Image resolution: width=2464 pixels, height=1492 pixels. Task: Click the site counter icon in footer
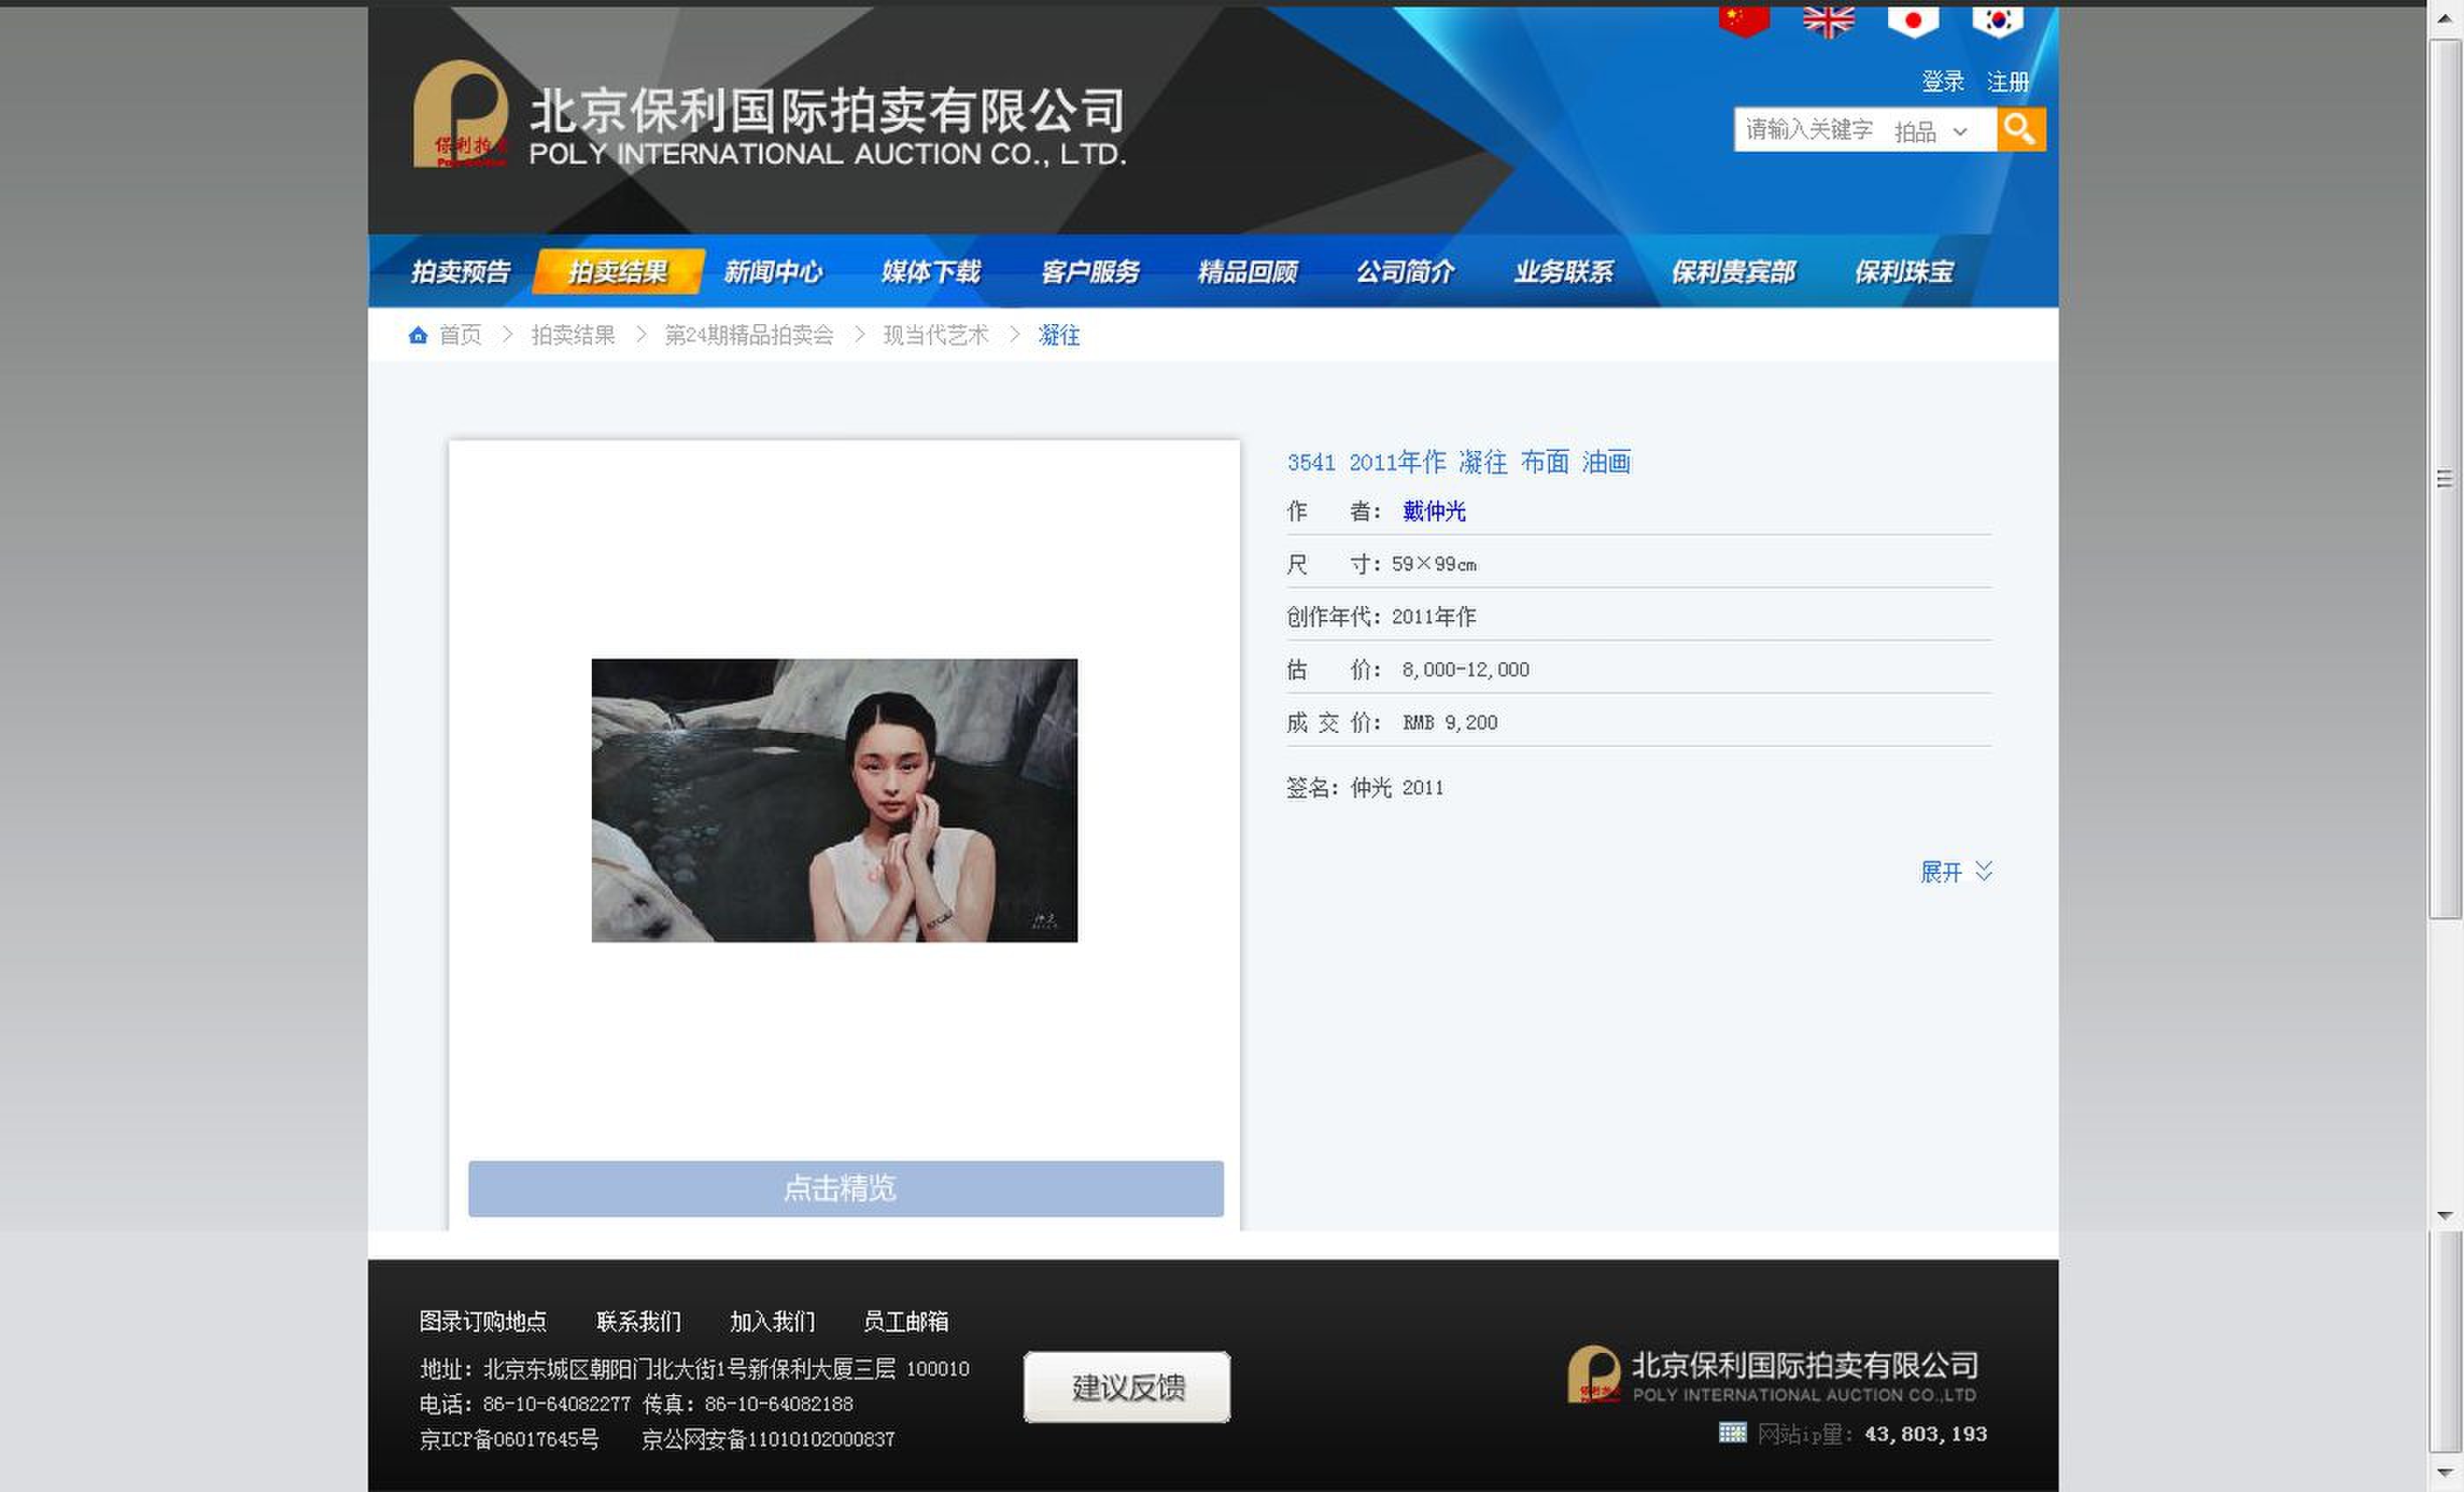(1732, 1433)
